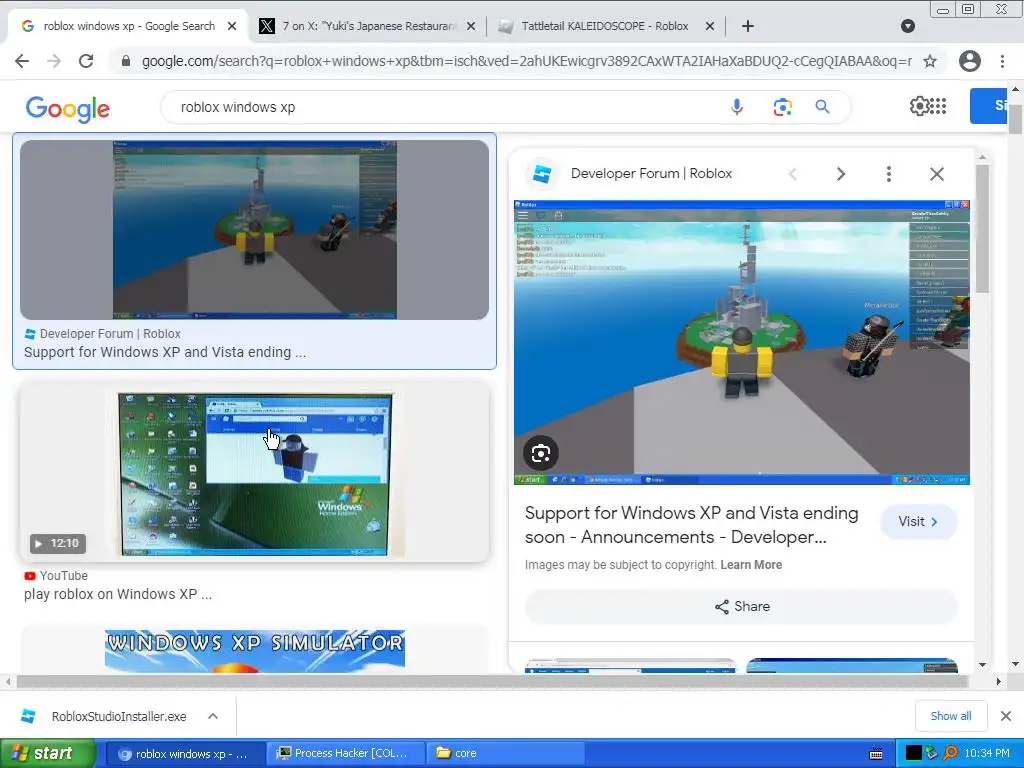This screenshot has height=768, width=1024.
Task: Open the Chrome three-dot menu
Action: click(x=1002, y=61)
